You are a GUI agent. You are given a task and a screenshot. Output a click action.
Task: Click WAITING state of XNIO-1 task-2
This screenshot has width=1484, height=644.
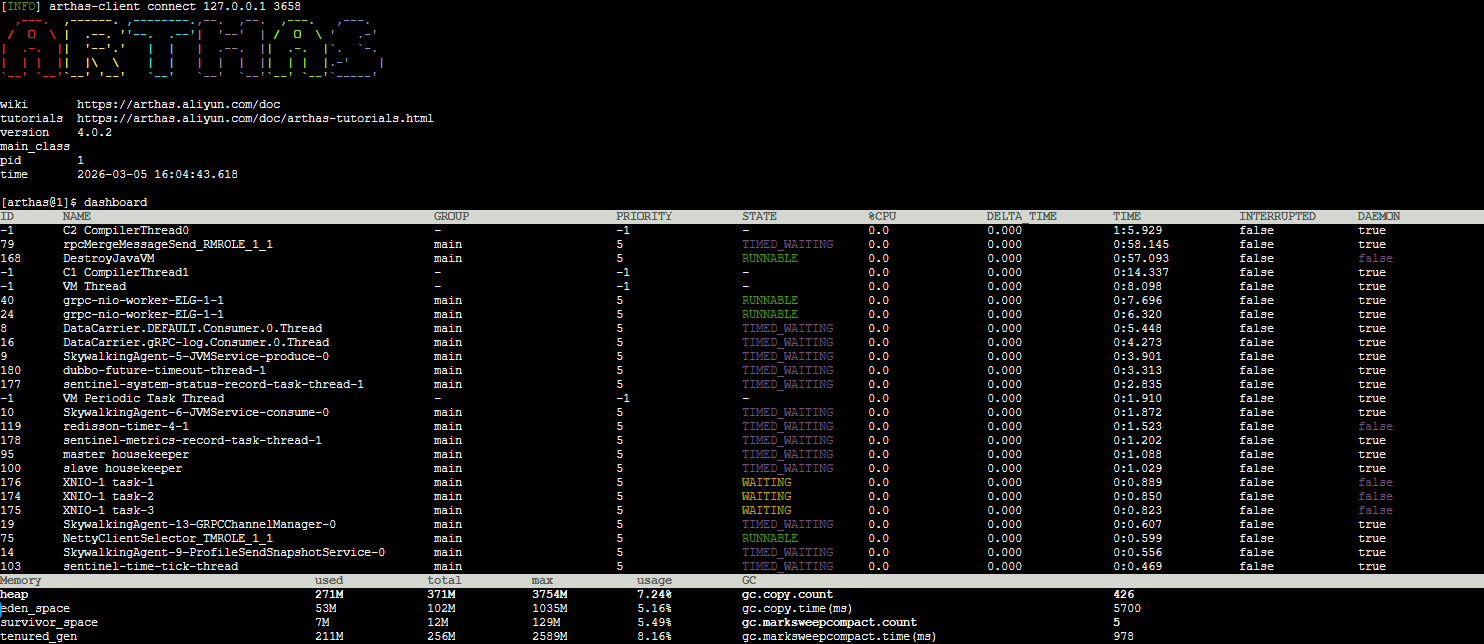click(x=766, y=496)
